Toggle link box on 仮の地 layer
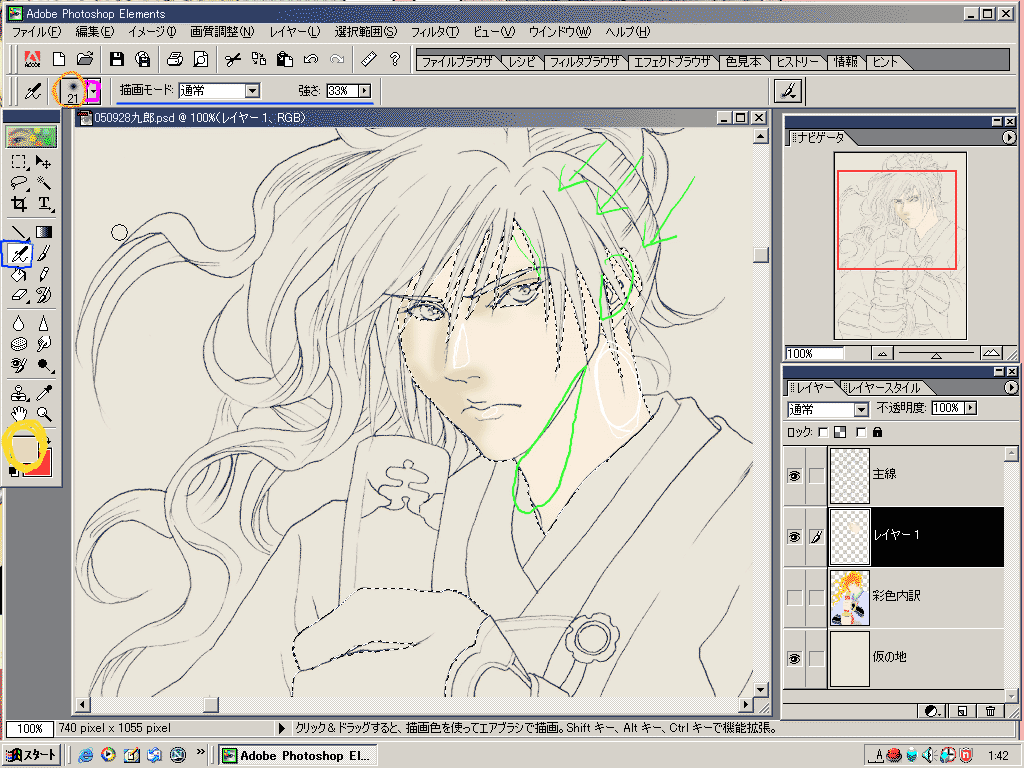 816,659
